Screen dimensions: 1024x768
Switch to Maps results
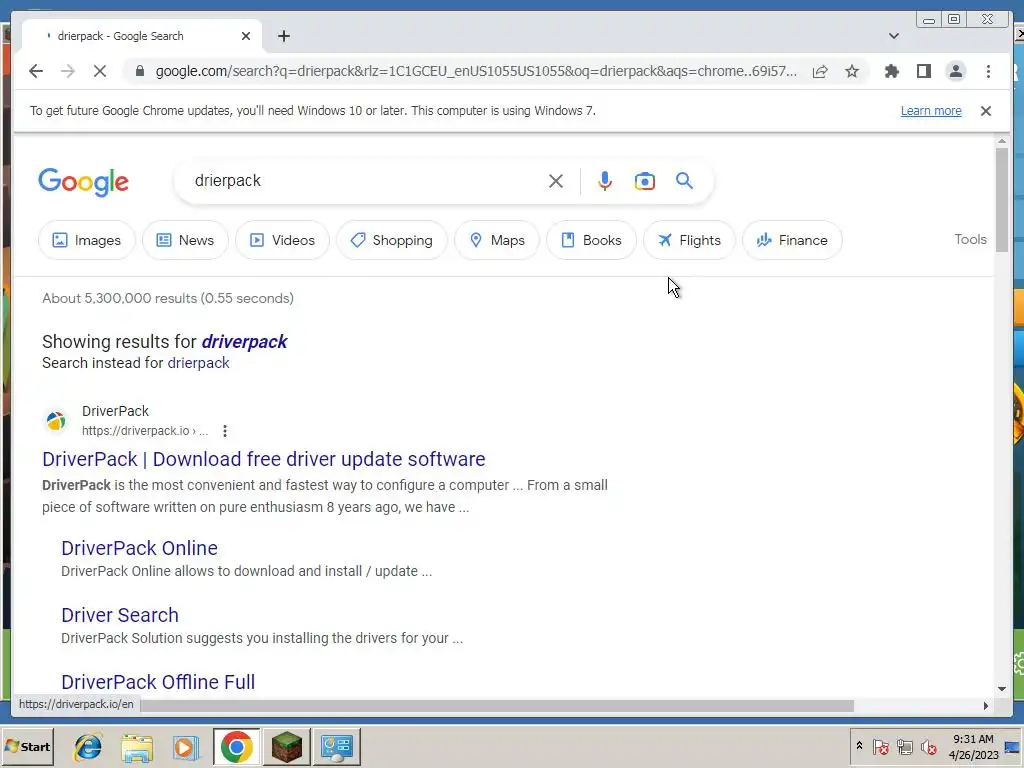click(x=497, y=240)
